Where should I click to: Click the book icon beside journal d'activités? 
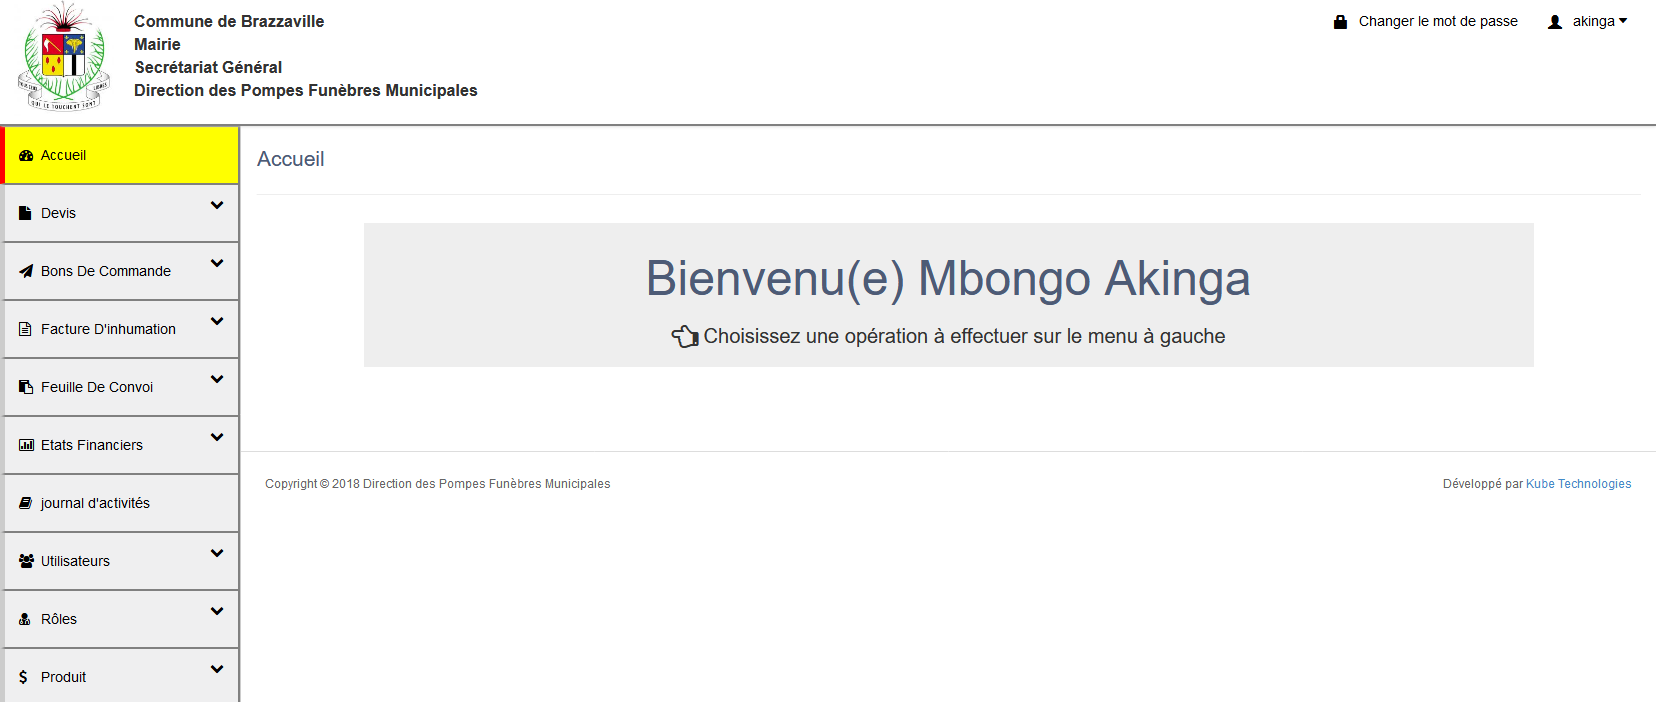point(26,503)
